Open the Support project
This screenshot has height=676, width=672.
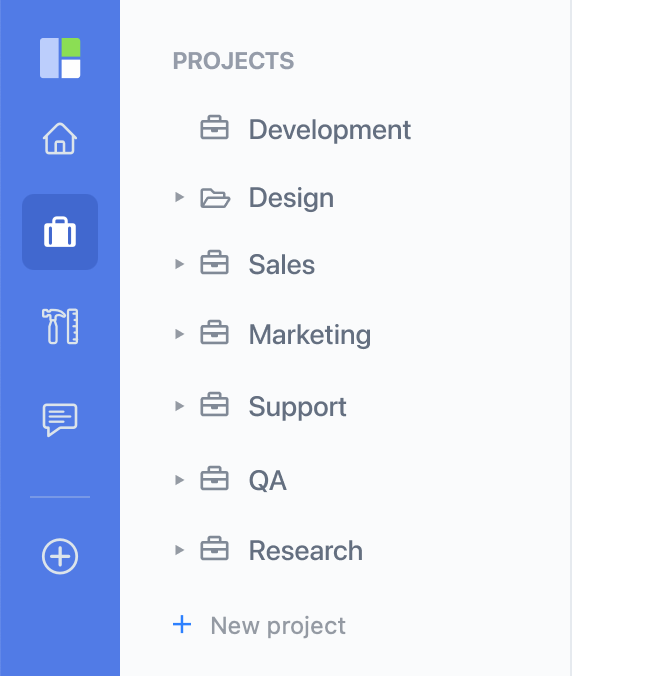click(297, 407)
